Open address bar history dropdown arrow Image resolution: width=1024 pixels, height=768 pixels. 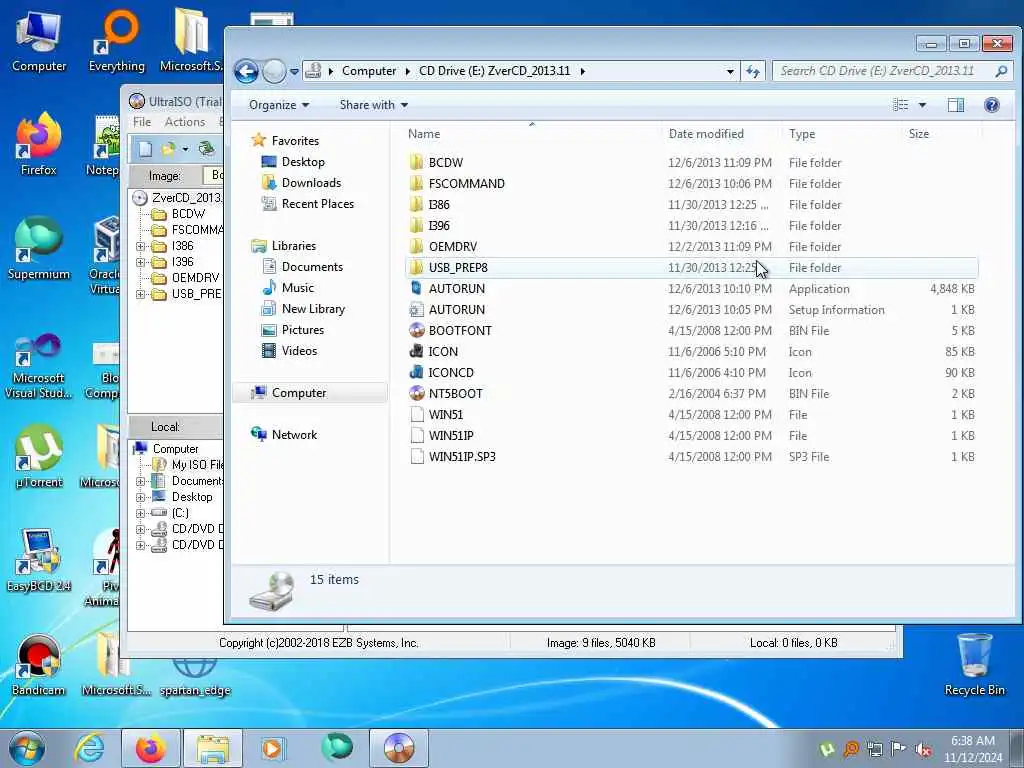730,71
